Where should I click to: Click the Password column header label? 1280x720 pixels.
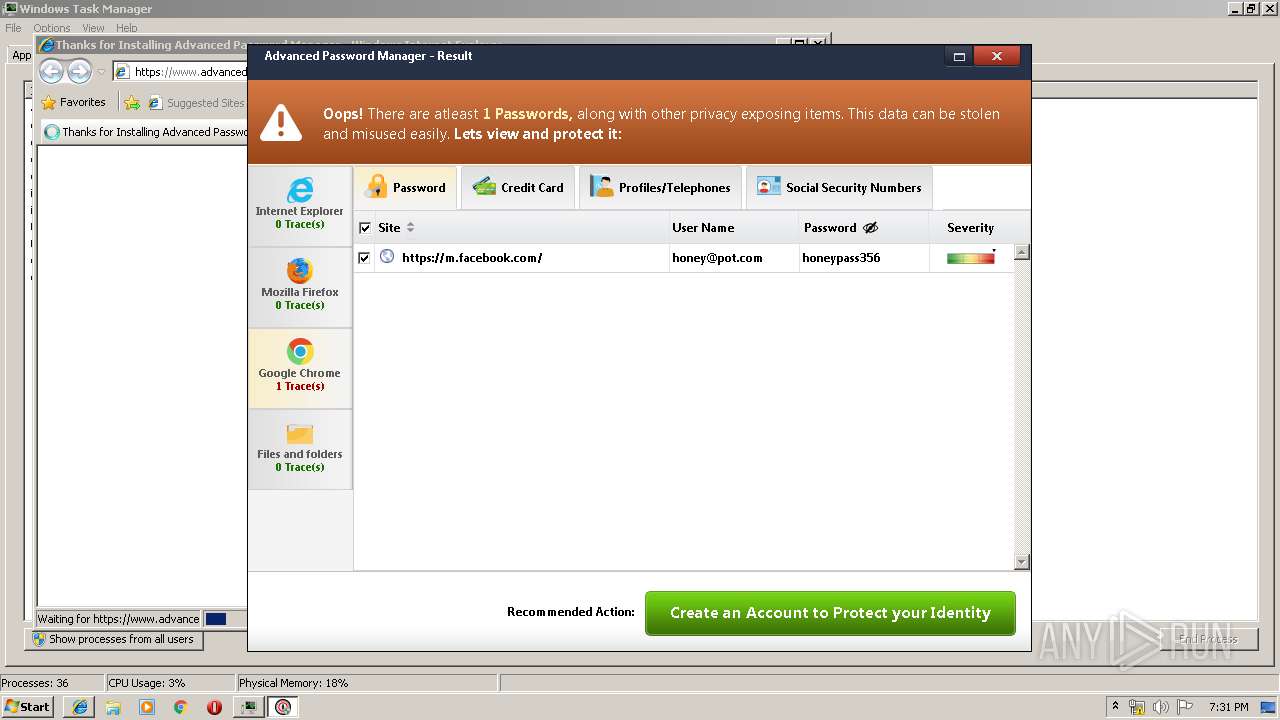point(830,228)
